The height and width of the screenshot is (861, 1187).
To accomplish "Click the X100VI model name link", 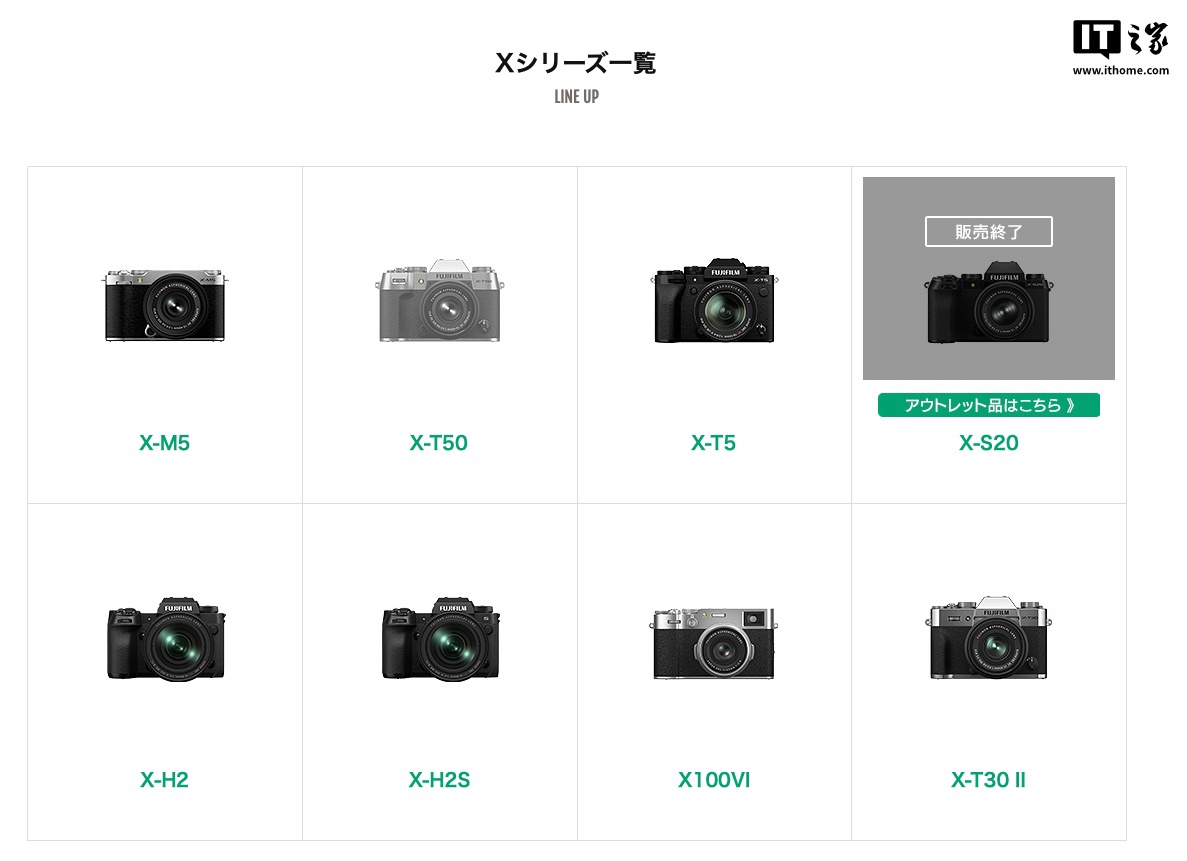I will tap(714, 780).
